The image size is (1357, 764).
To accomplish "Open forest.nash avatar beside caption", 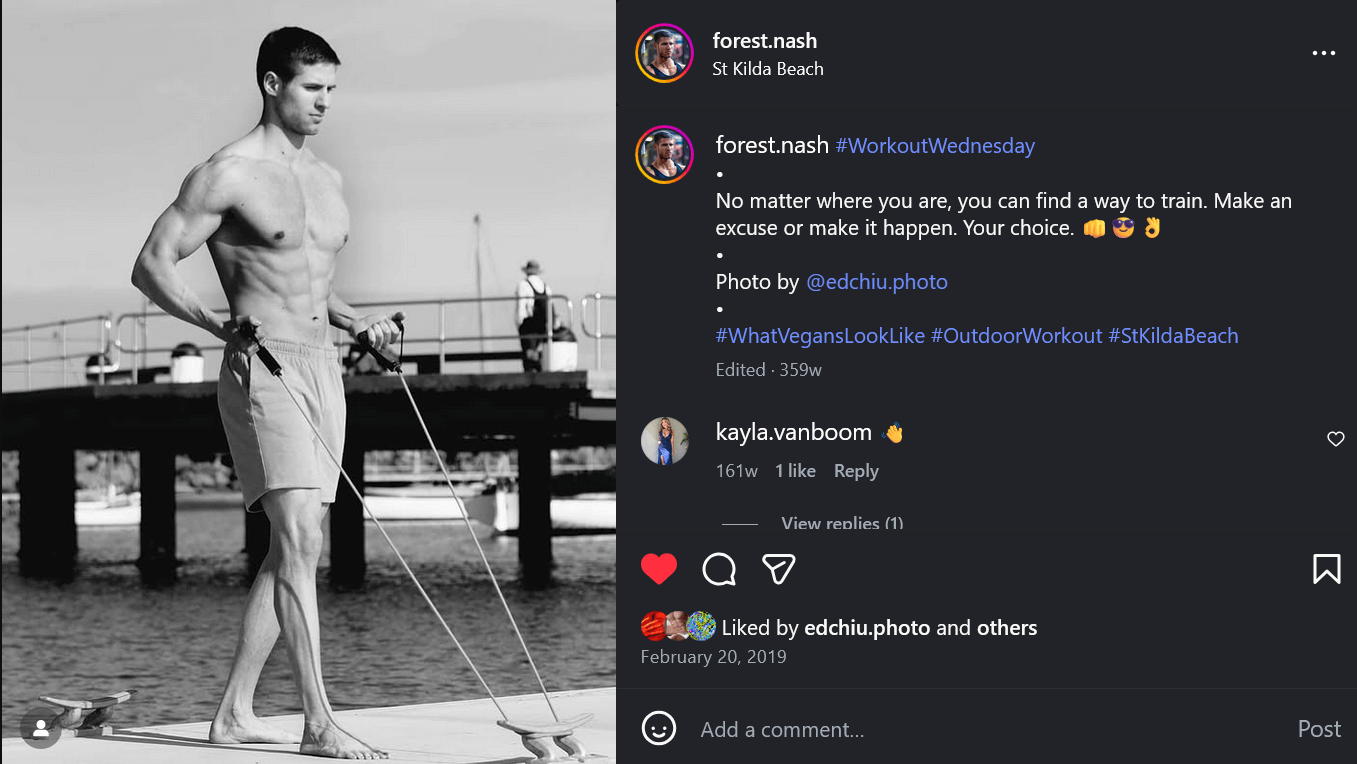I will [x=664, y=154].
